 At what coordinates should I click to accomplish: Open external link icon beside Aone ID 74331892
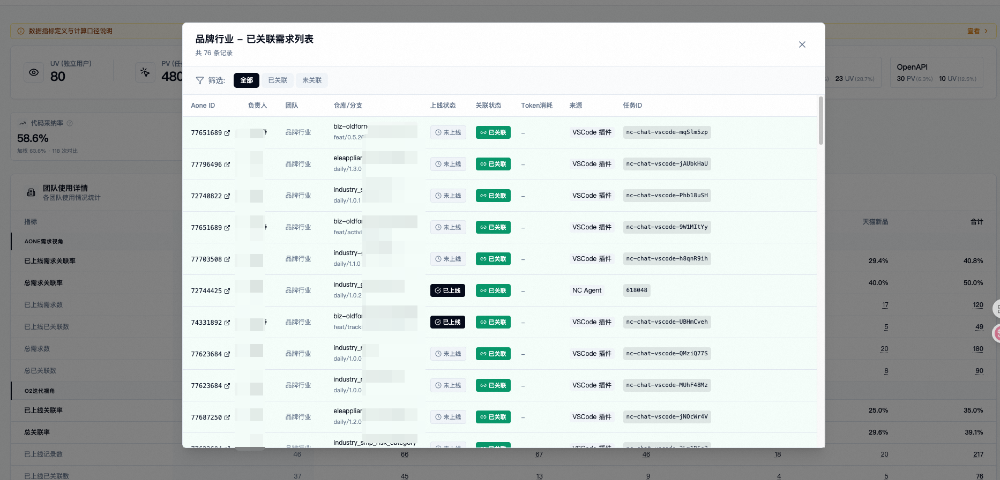coord(228,323)
